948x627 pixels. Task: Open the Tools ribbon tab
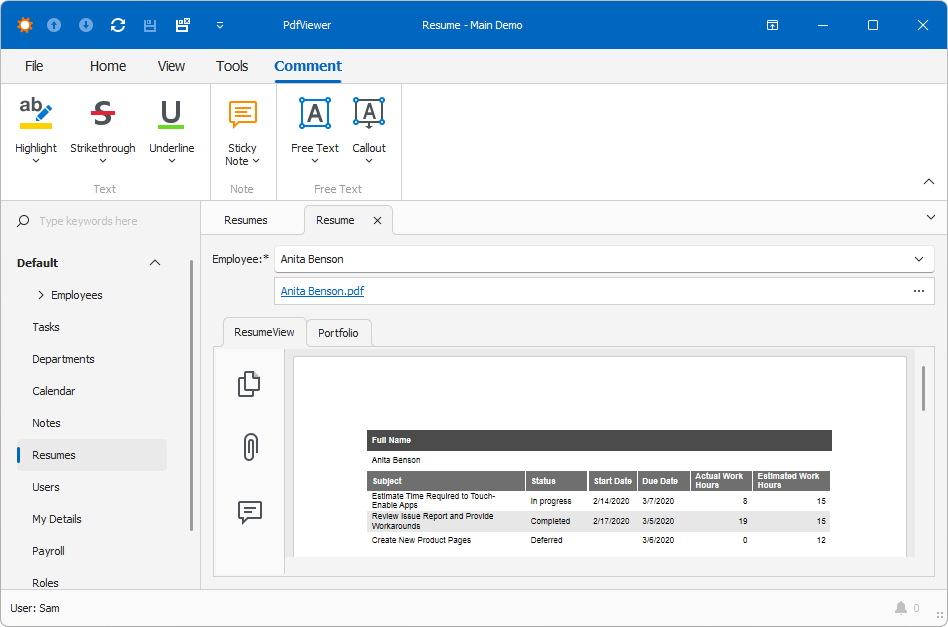[232, 66]
